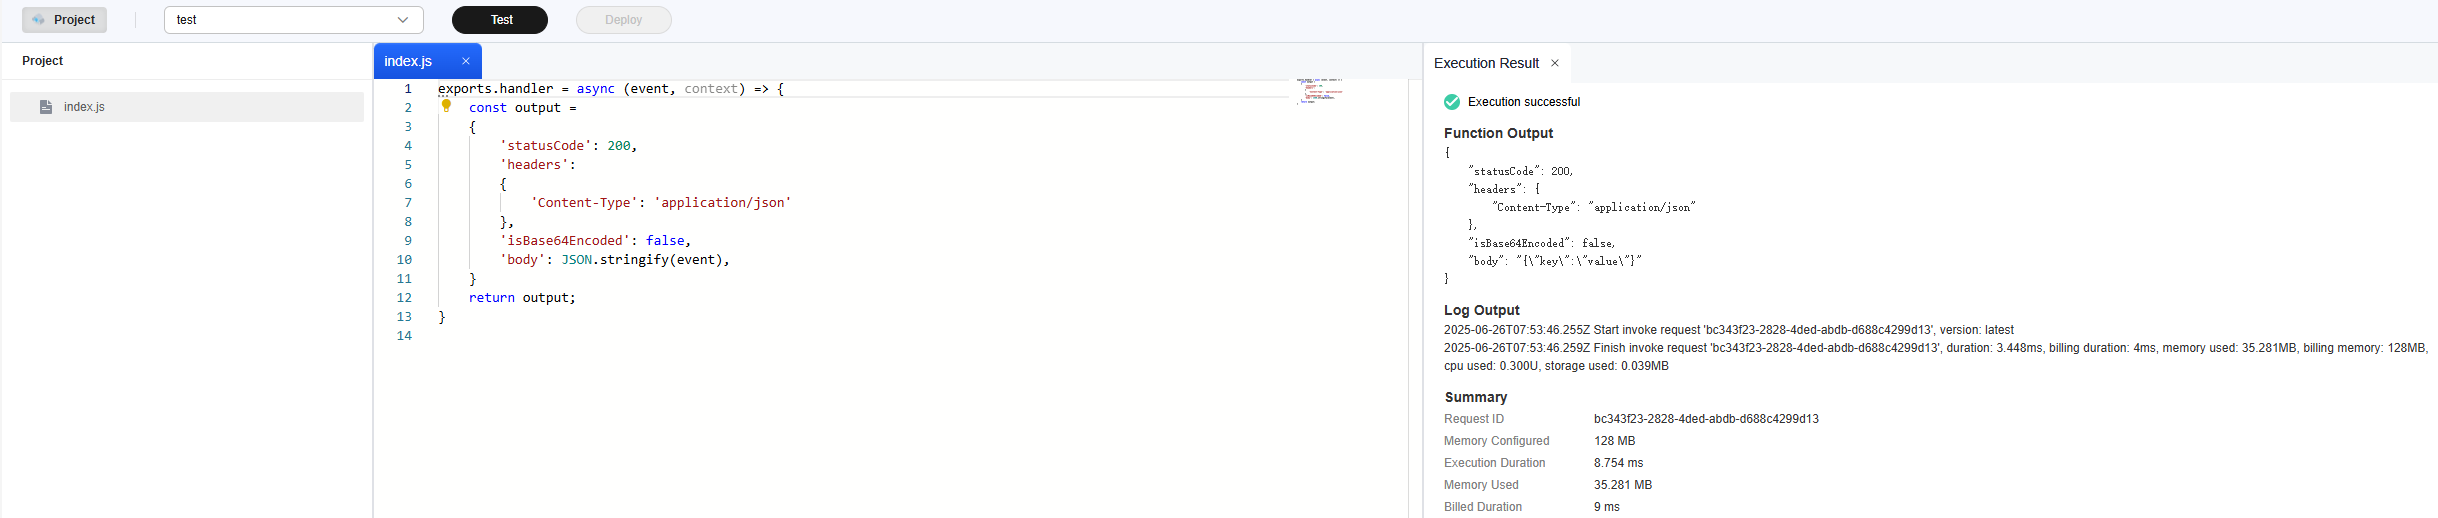The width and height of the screenshot is (2438, 518).
Task: Click 'exports.handler' on line 1
Action: pos(496,89)
